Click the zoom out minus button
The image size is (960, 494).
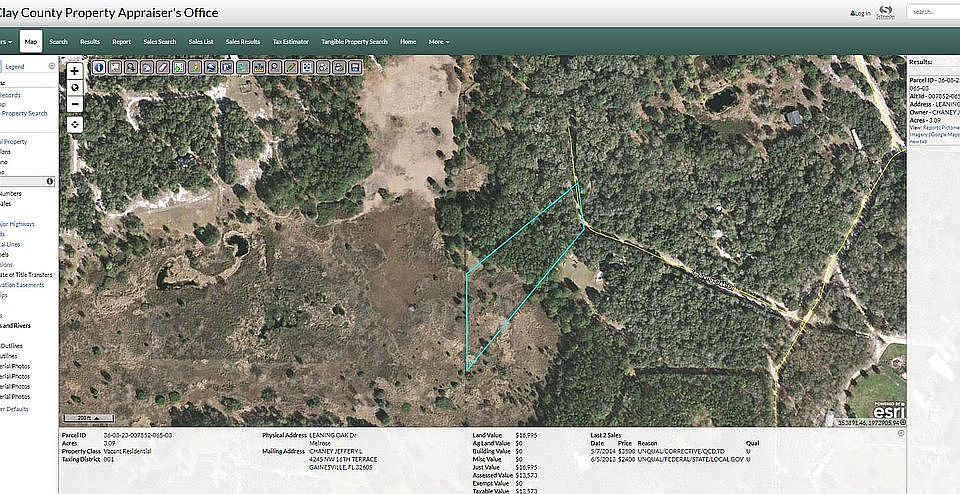pos(75,103)
